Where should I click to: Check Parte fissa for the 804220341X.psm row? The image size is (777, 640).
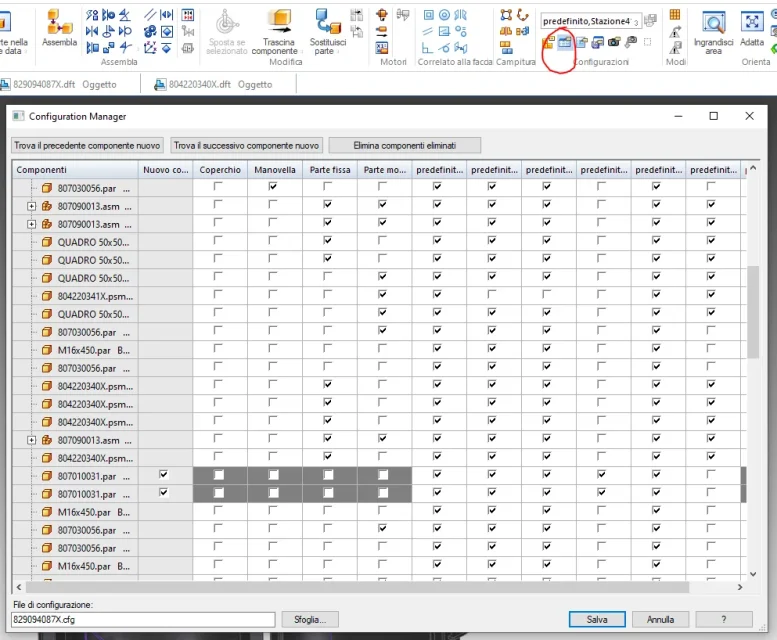[x=328, y=294]
